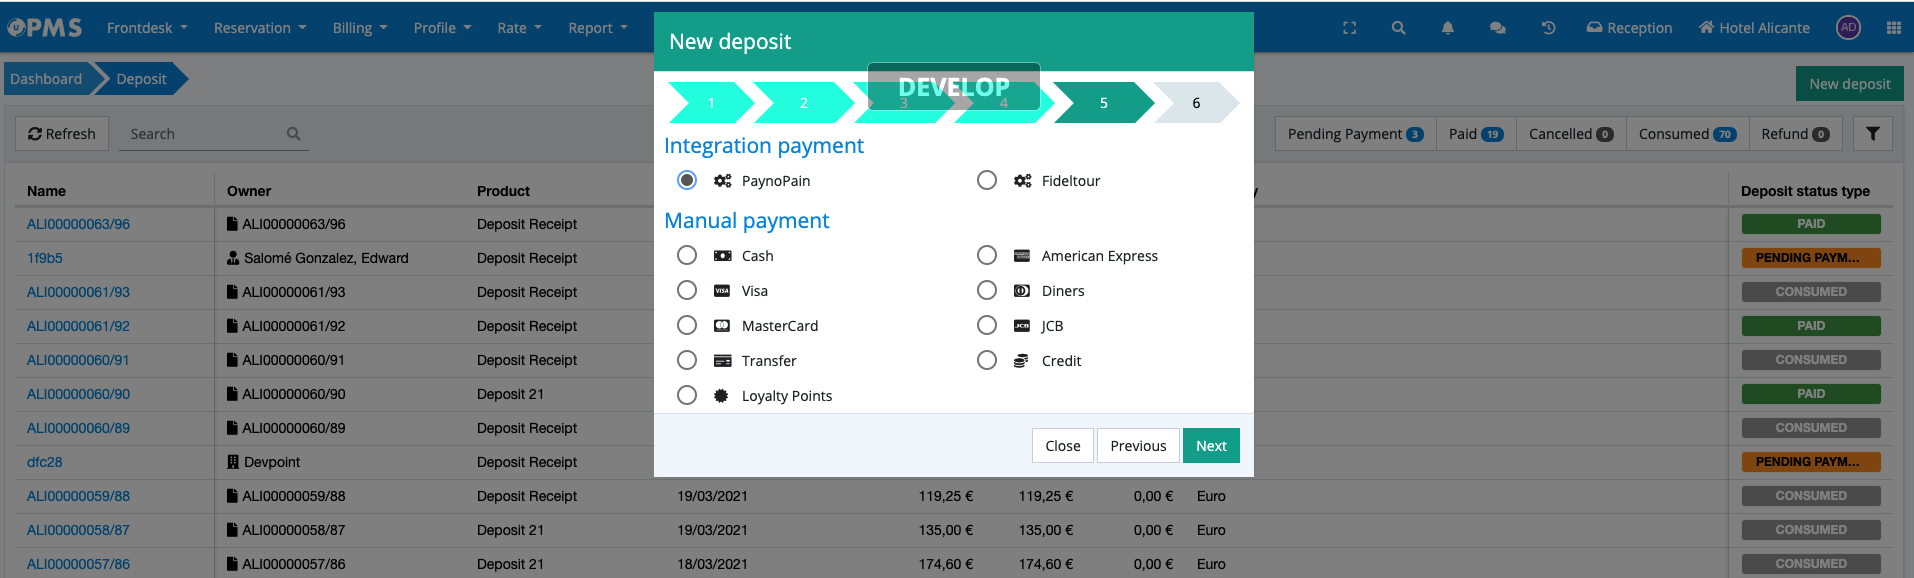Click the filter funnel icon
This screenshot has height=578, width=1914.
tap(1872, 134)
